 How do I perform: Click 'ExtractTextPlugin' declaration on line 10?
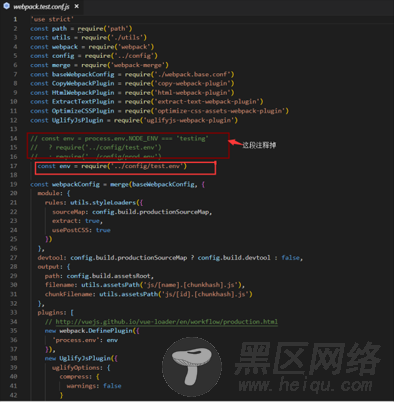[x=83, y=102]
